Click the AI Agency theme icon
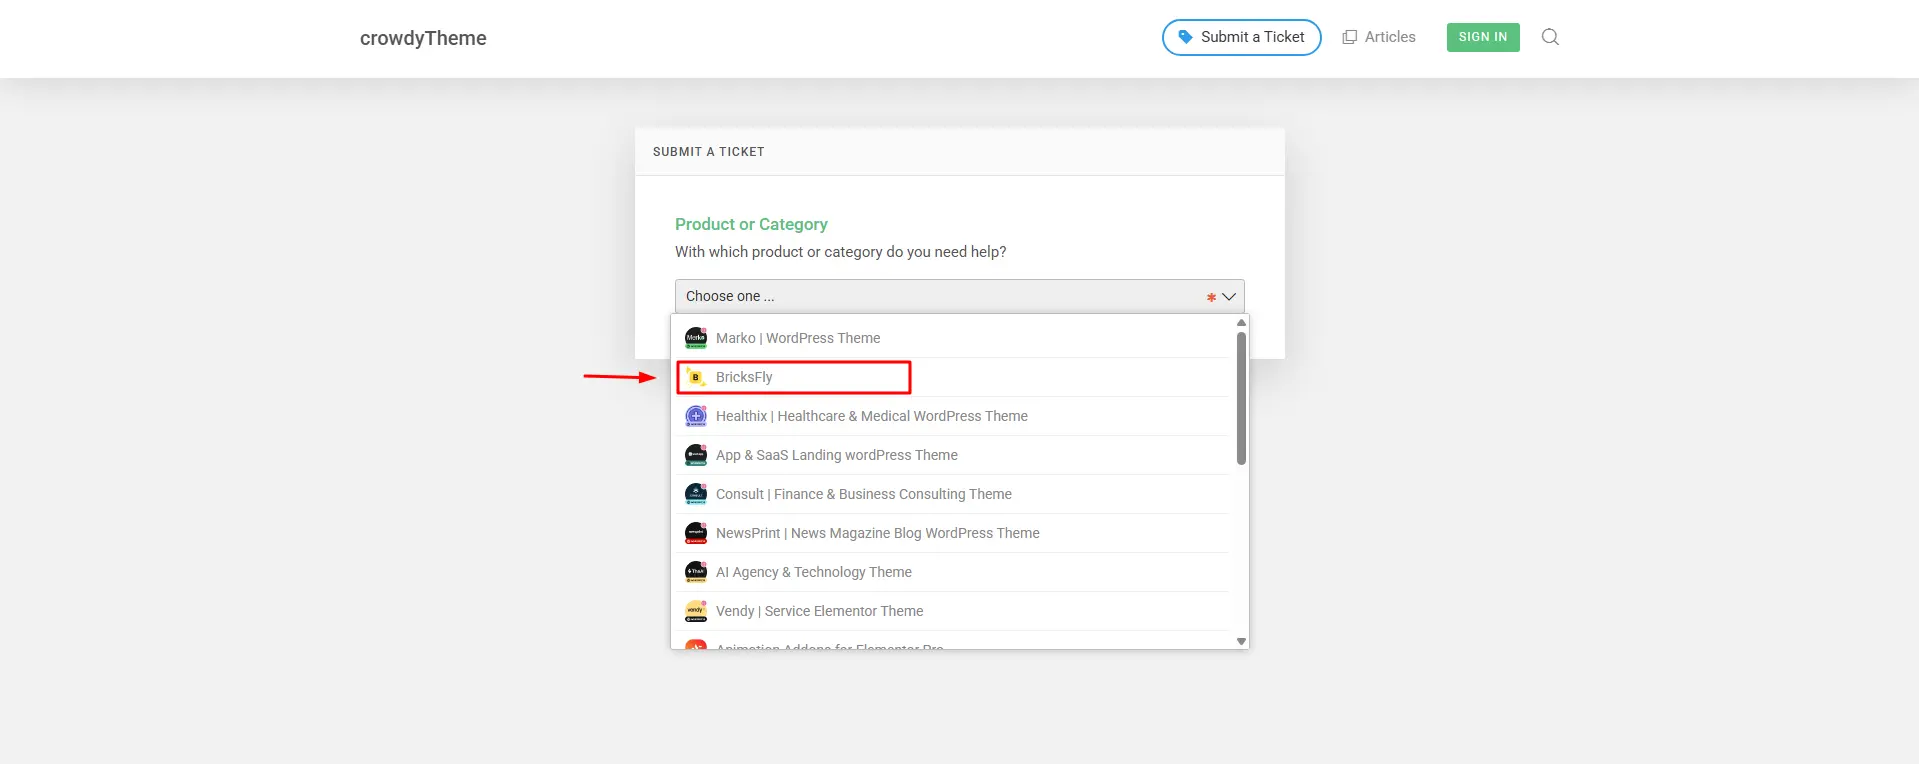1919x764 pixels. tap(696, 572)
